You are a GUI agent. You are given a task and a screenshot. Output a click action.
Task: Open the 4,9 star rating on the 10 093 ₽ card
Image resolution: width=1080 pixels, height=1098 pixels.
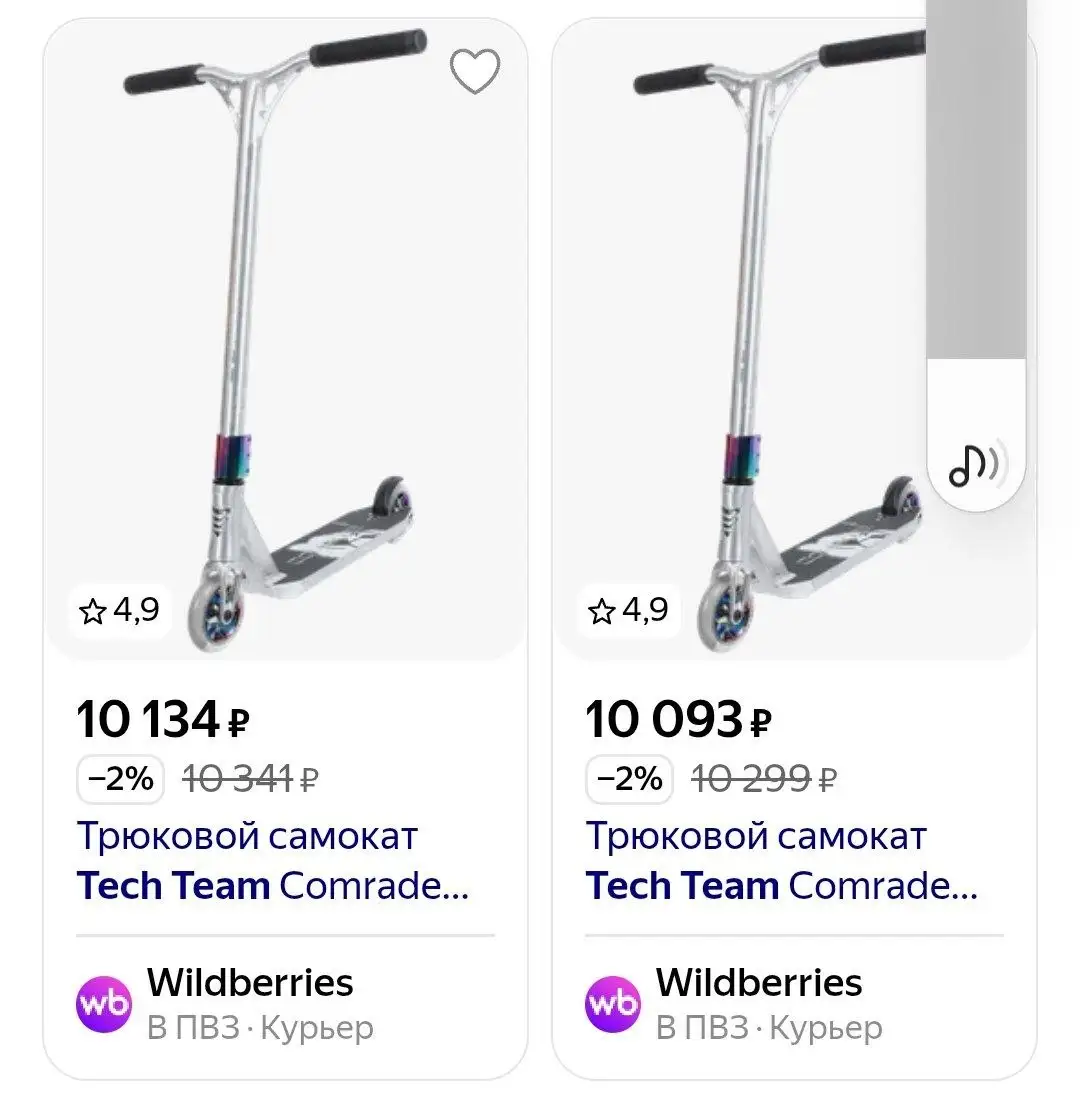tap(628, 610)
